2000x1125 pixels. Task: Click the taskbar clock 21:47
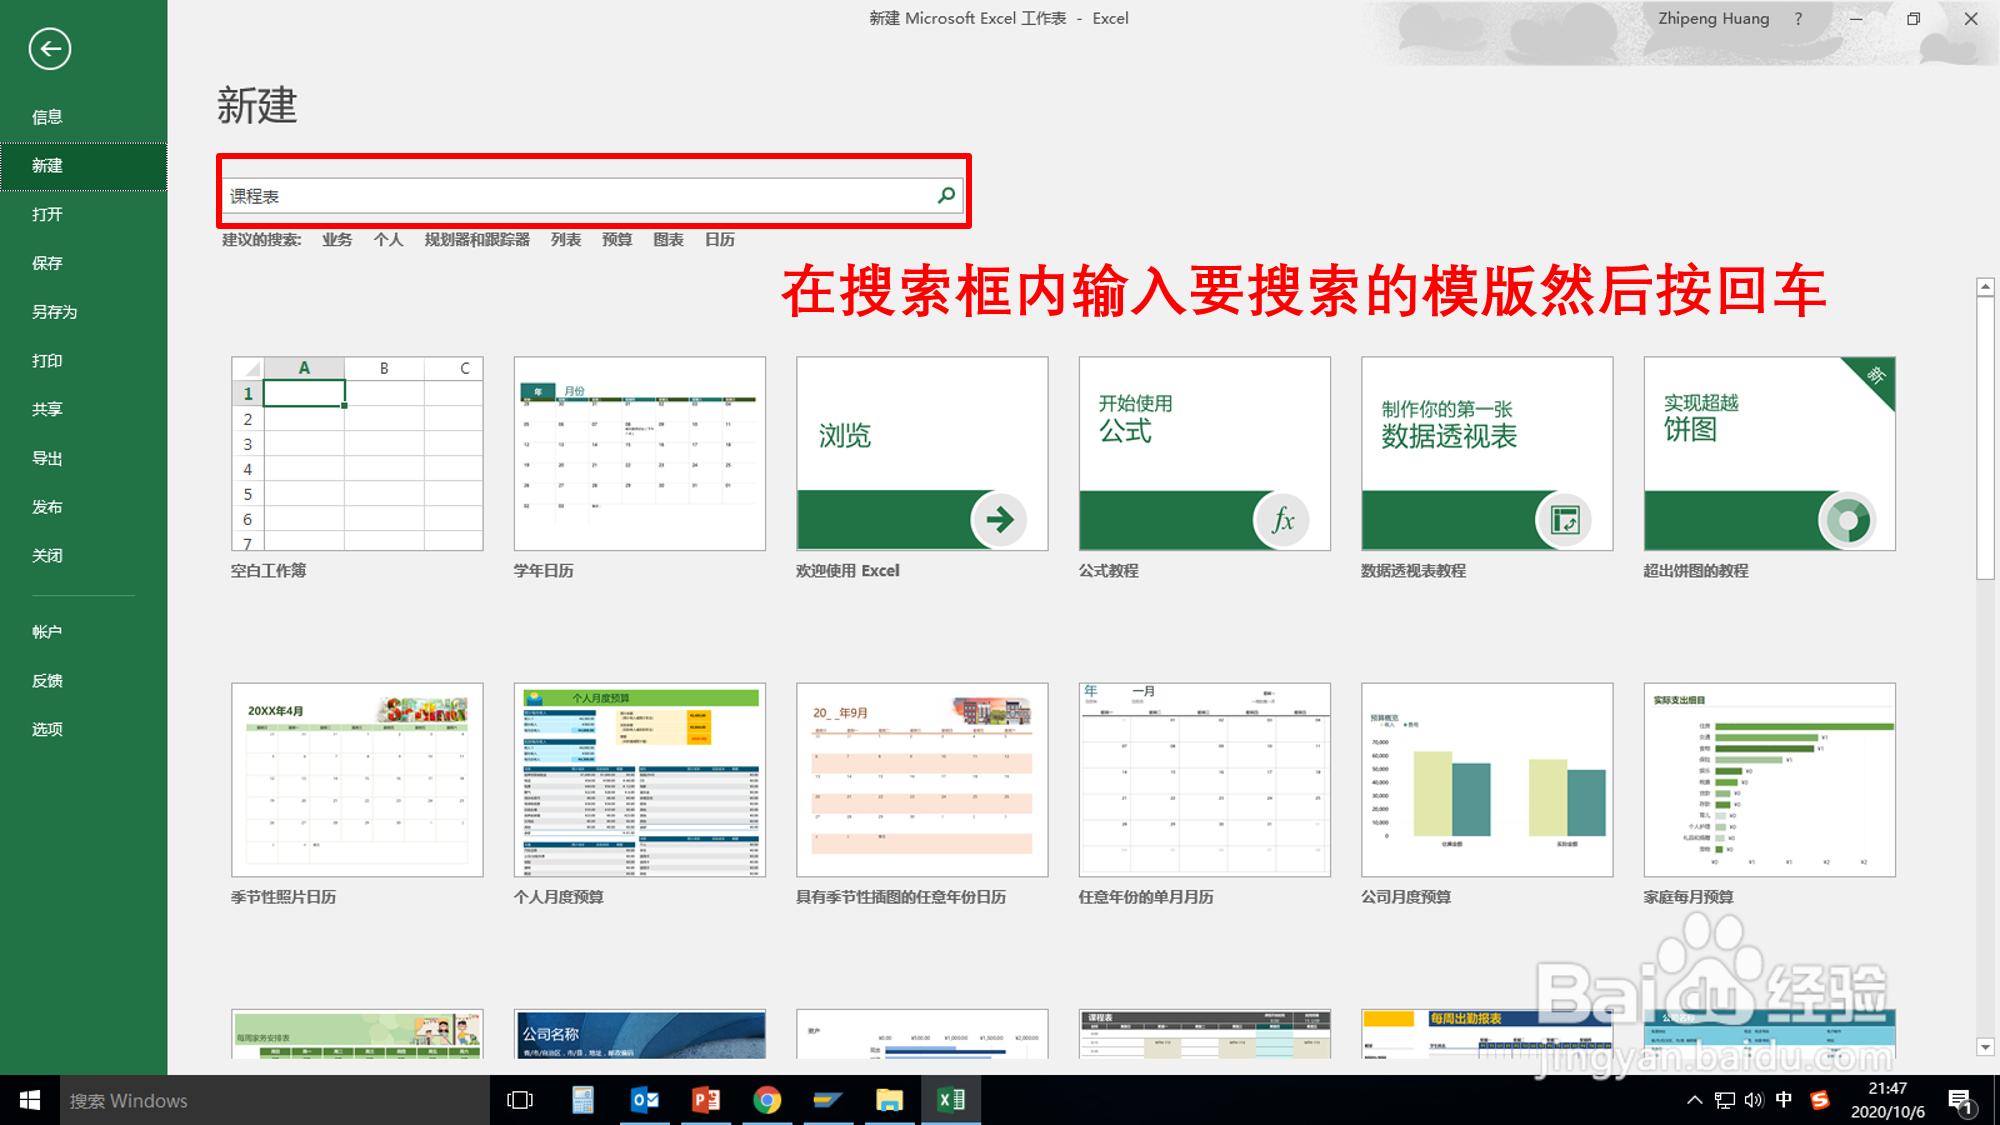pyautogui.click(x=1887, y=1088)
